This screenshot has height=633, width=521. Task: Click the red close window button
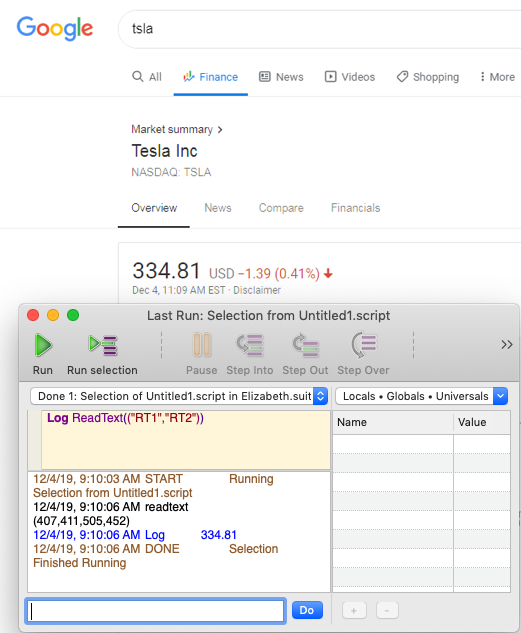33,315
